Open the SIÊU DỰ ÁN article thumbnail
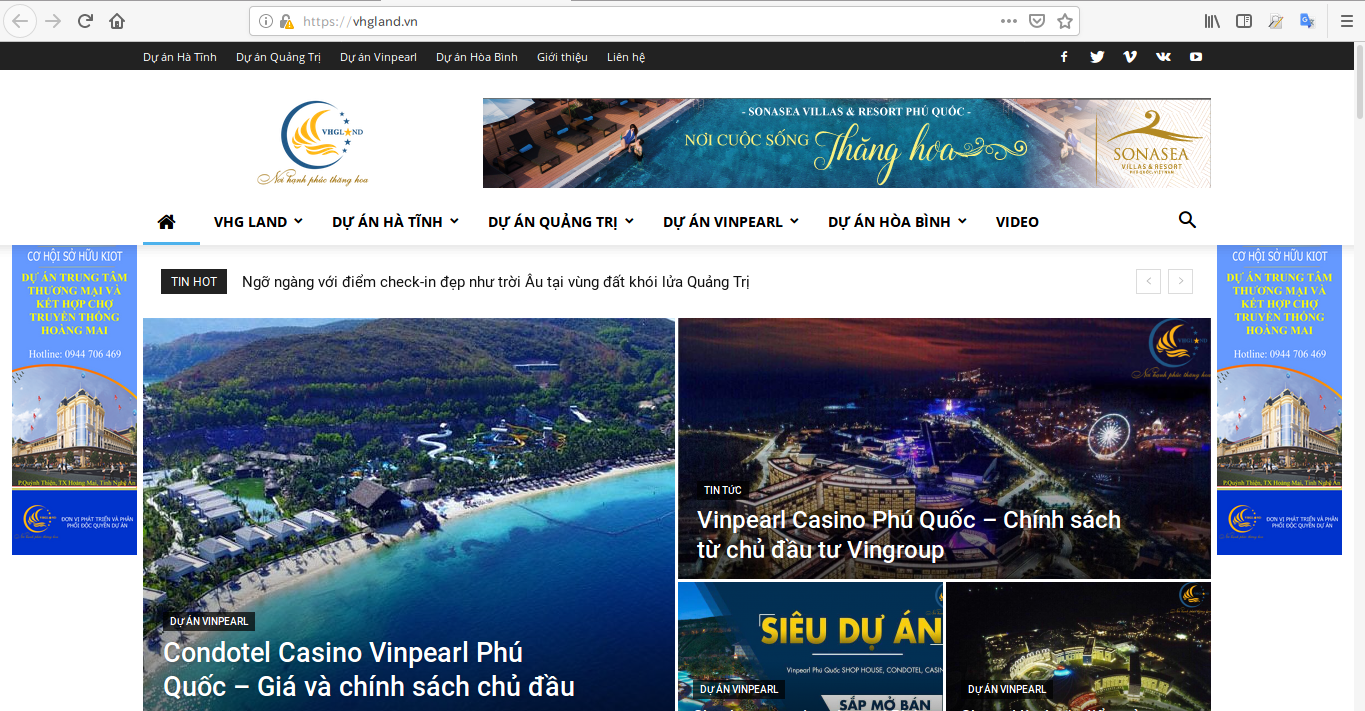The image size is (1365, 711). [810, 646]
